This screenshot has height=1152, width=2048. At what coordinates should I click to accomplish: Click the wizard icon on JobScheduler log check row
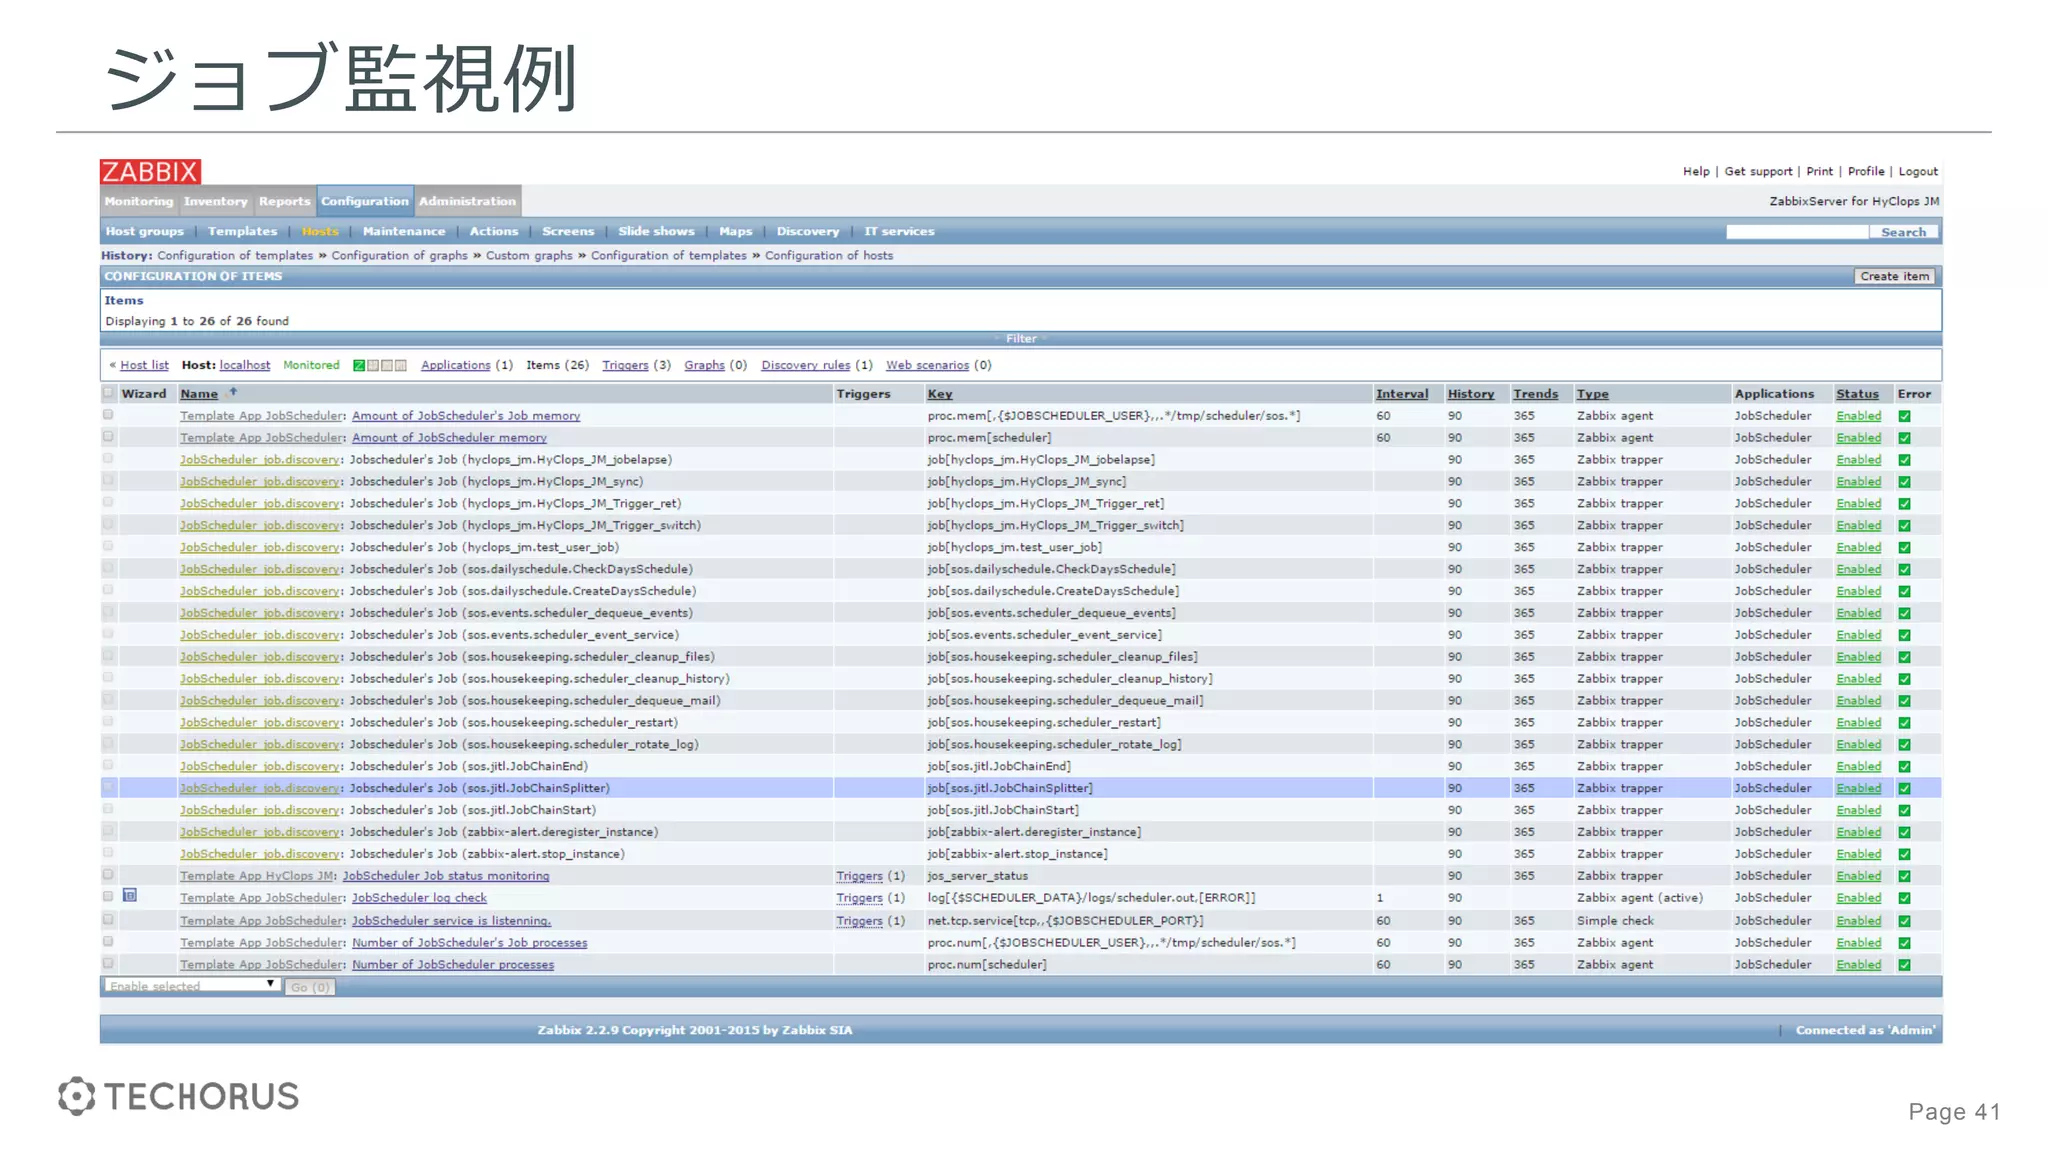130,896
